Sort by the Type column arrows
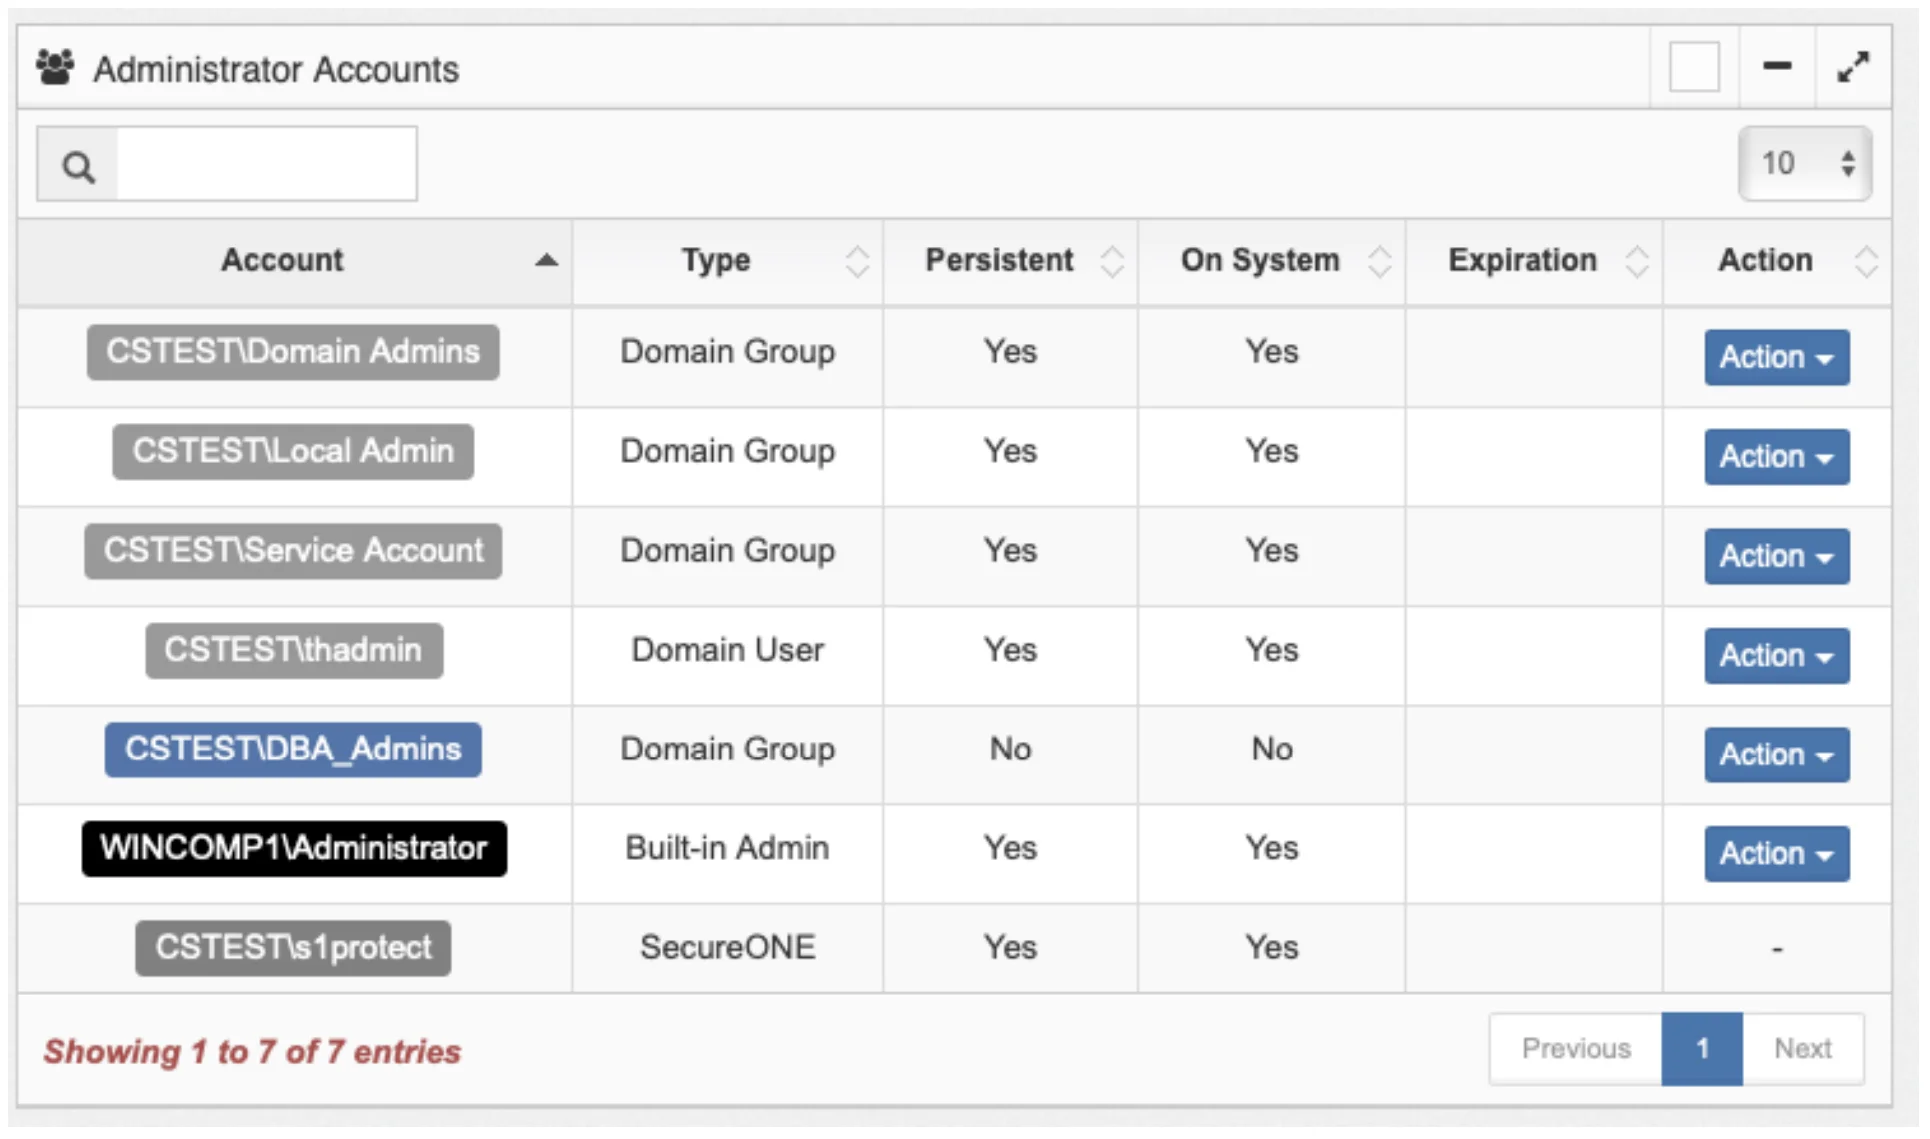1930x1139 pixels. click(x=857, y=261)
